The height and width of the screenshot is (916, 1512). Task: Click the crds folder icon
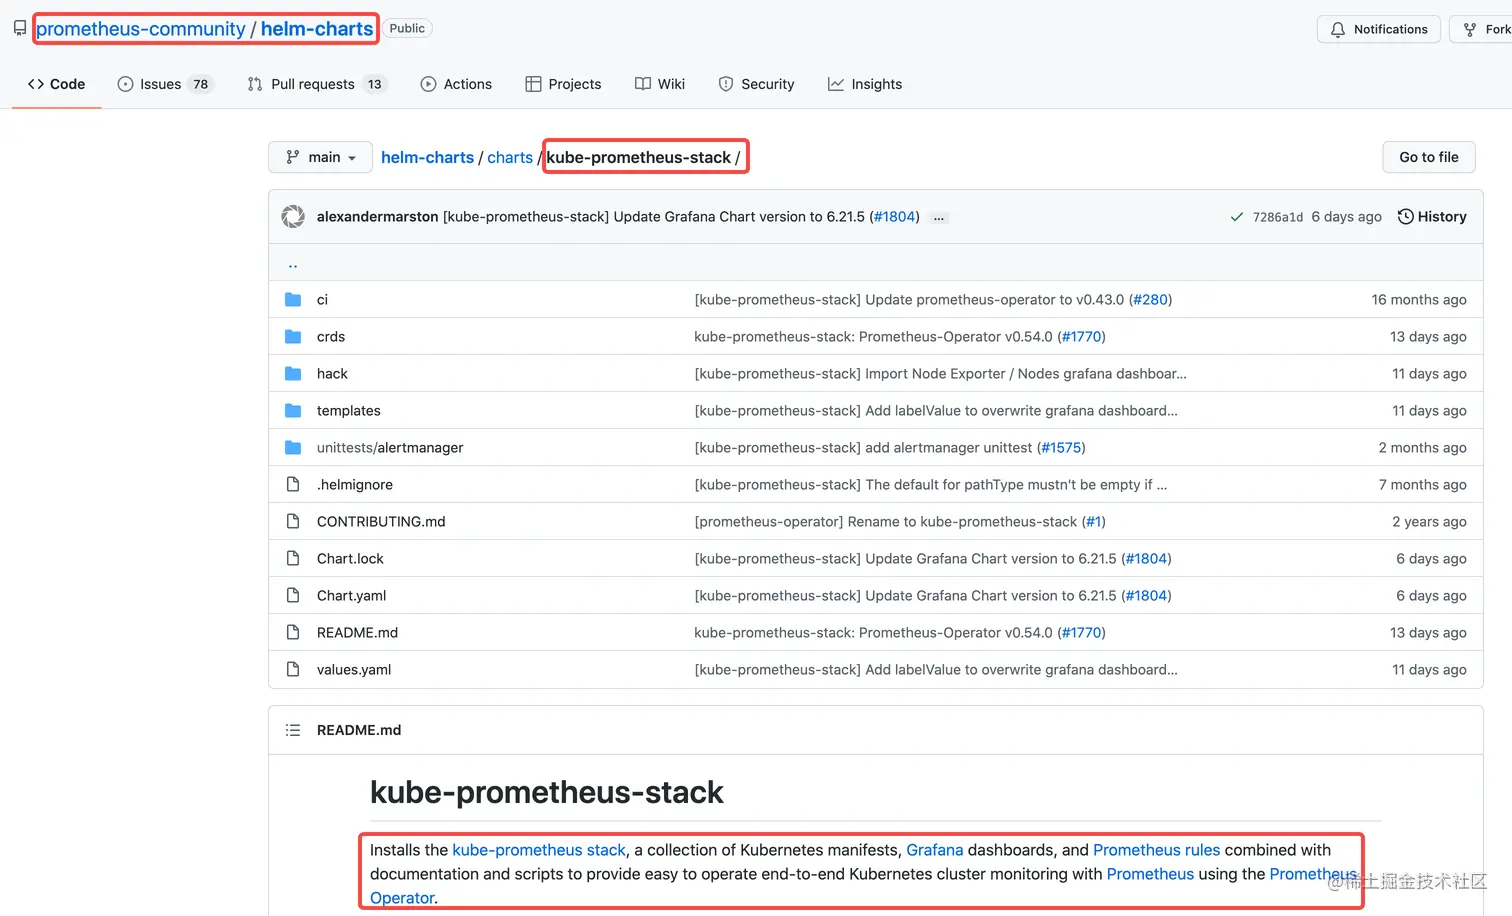pos(293,337)
